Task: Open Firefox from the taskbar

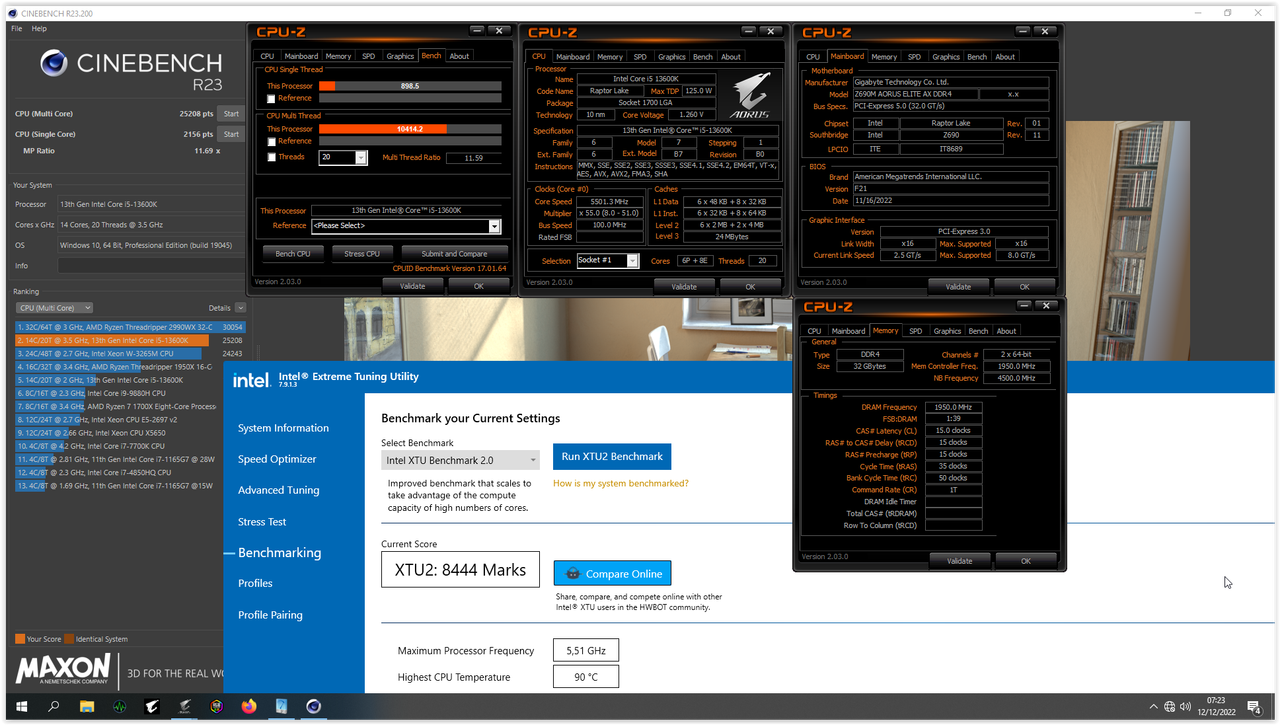Action: 249,706
